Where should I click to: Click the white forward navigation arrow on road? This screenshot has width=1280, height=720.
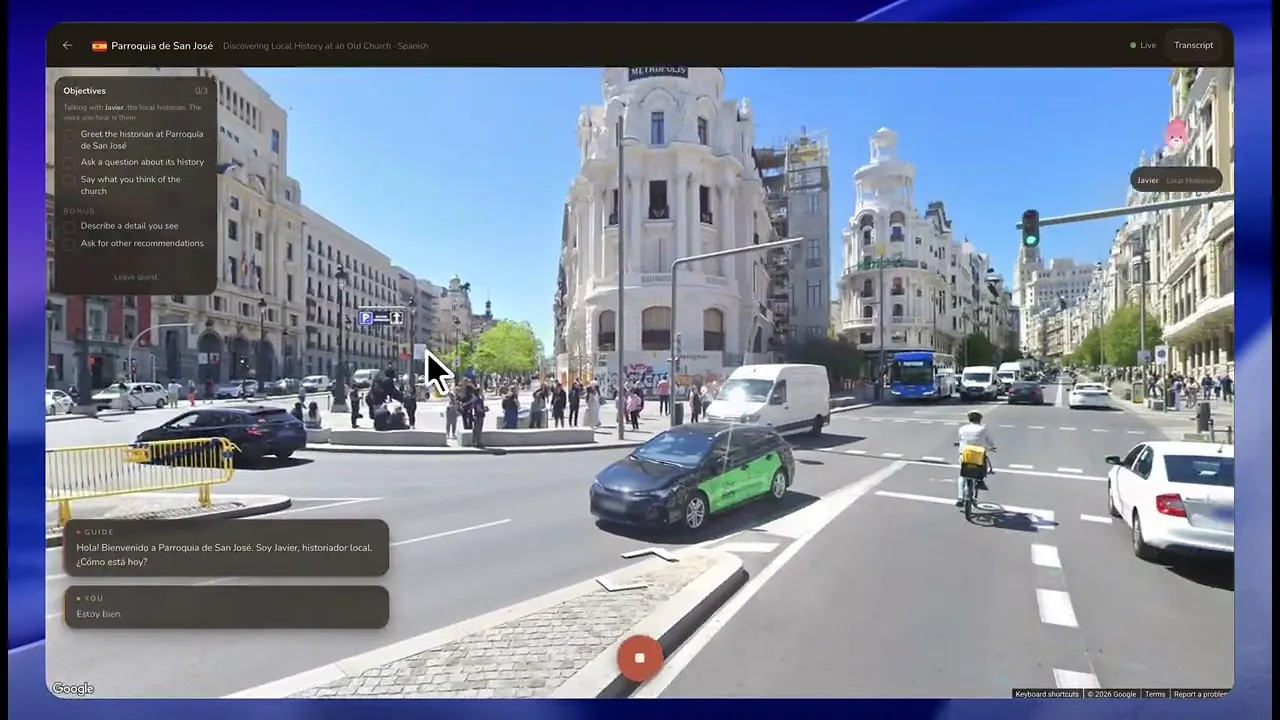point(649,553)
